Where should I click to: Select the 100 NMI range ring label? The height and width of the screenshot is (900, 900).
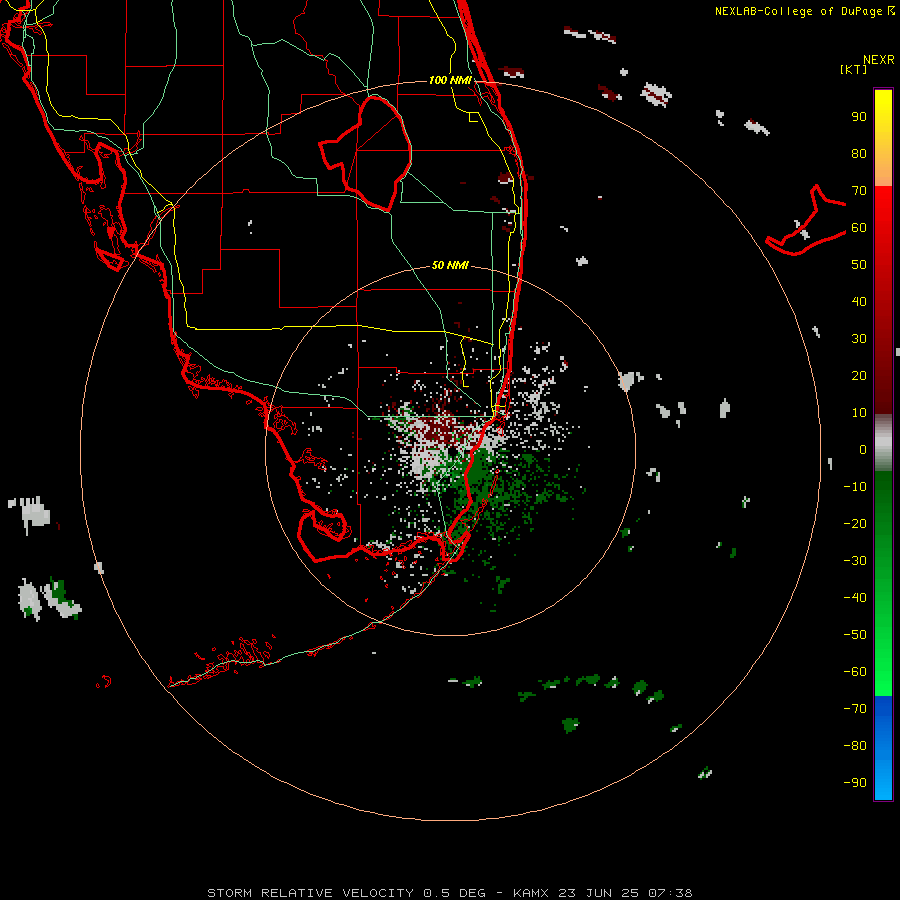click(x=450, y=80)
